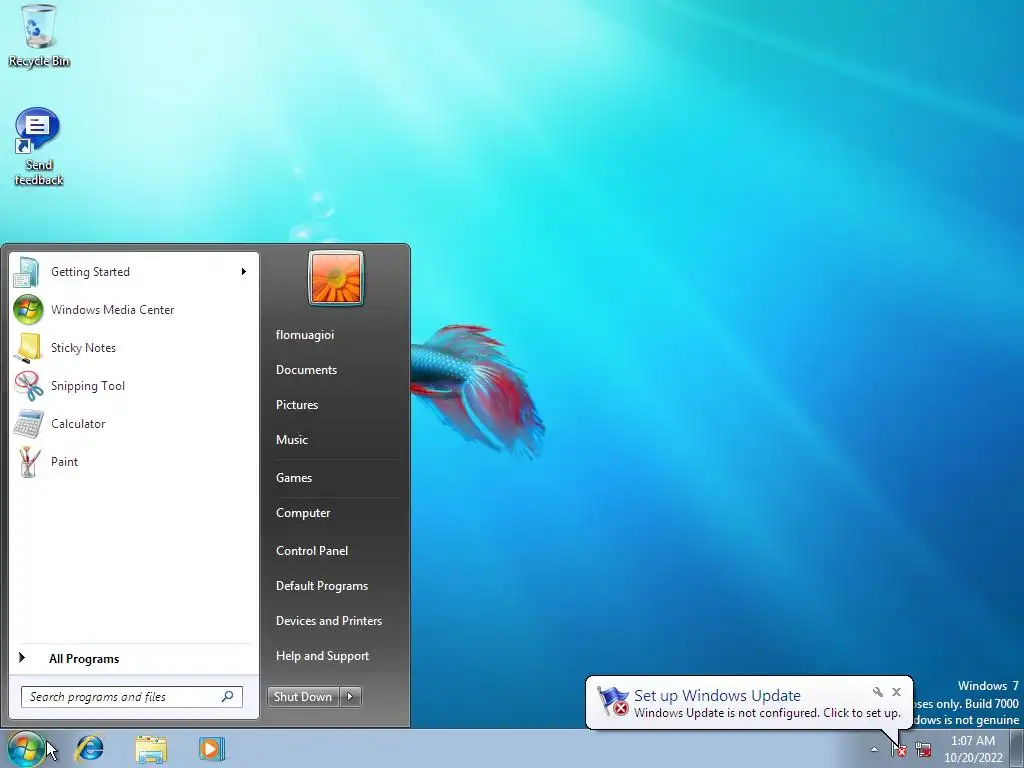This screenshot has width=1024, height=768.
Task: Open Windows Explorer folder icon on taskbar
Action: [x=151, y=749]
